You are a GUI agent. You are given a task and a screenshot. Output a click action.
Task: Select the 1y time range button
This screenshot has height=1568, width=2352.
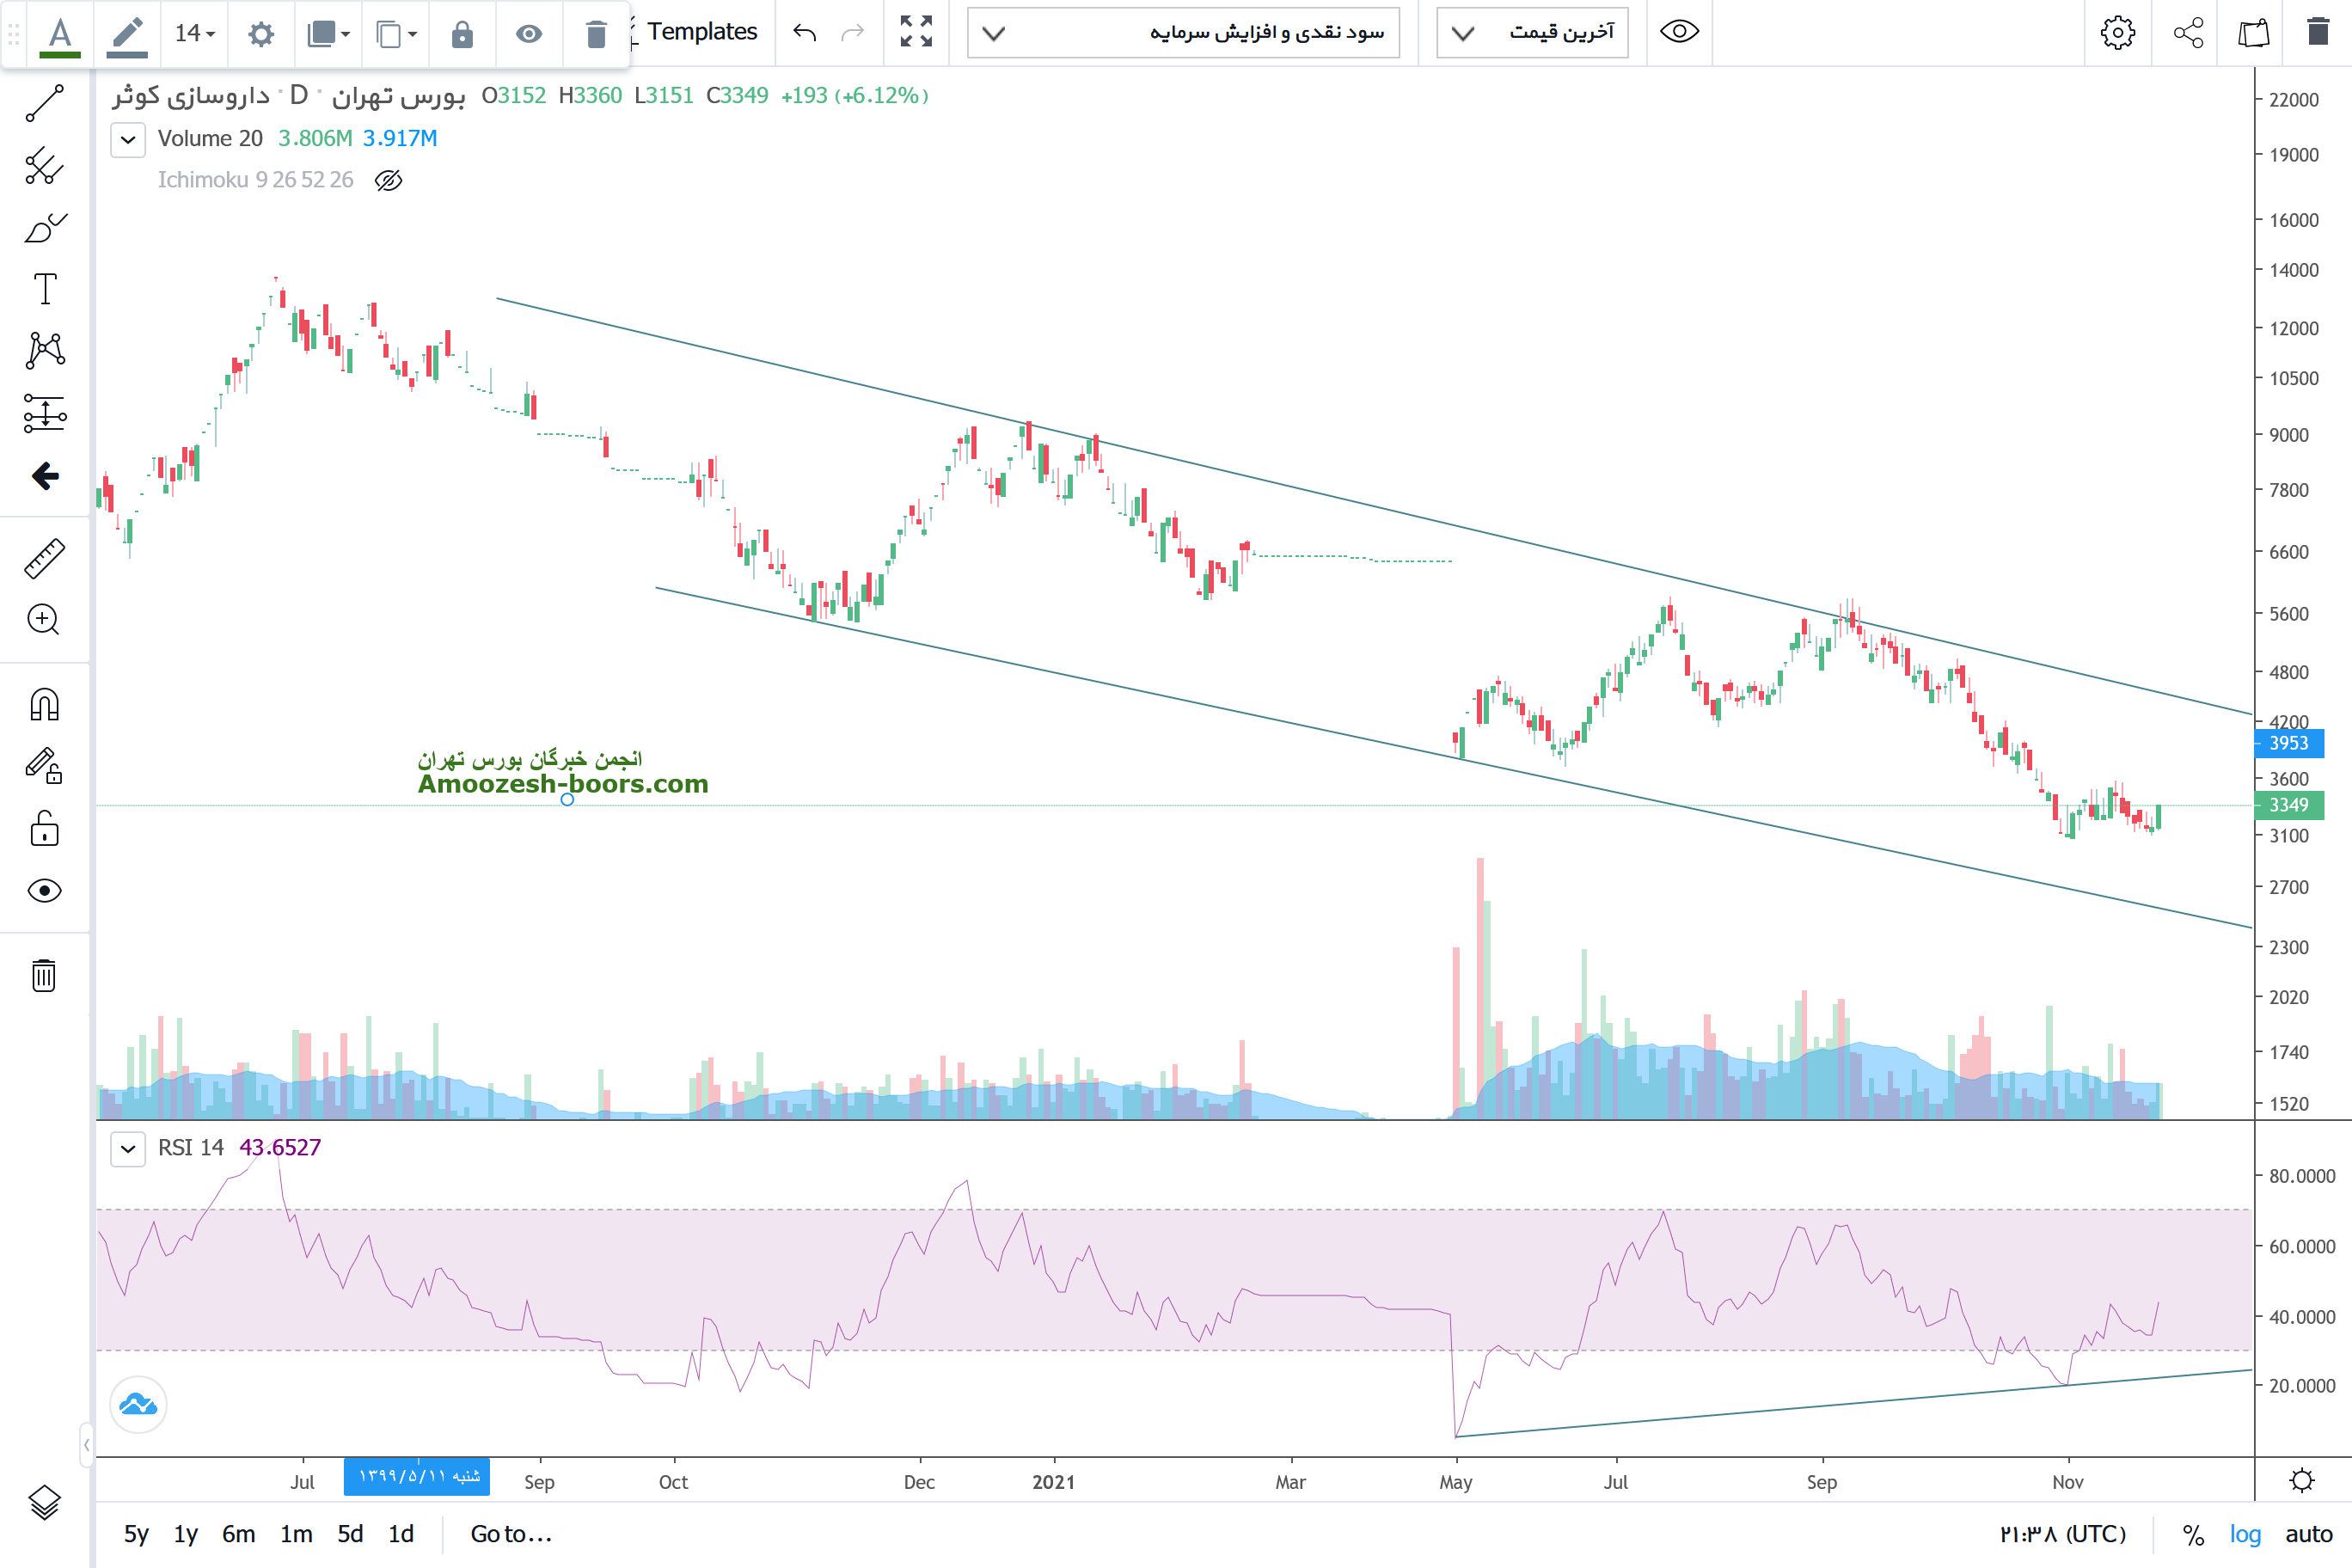[186, 1534]
